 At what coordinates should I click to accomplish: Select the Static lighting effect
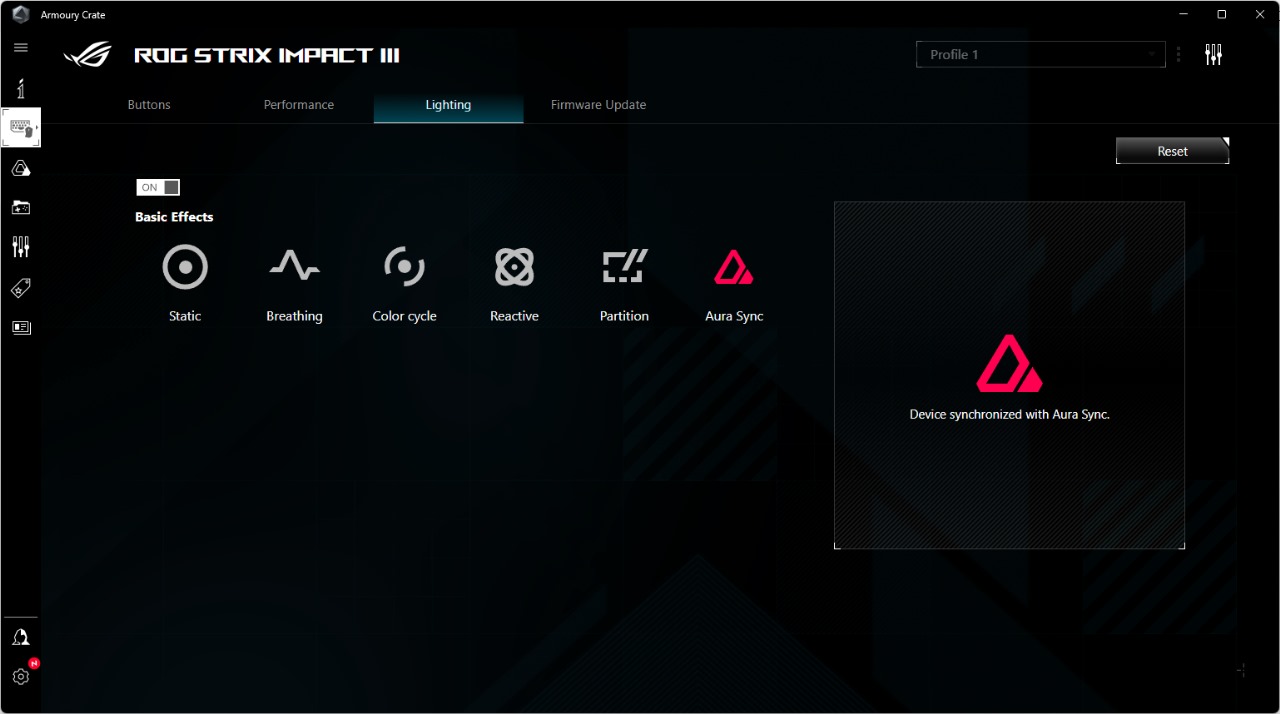click(x=185, y=267)
